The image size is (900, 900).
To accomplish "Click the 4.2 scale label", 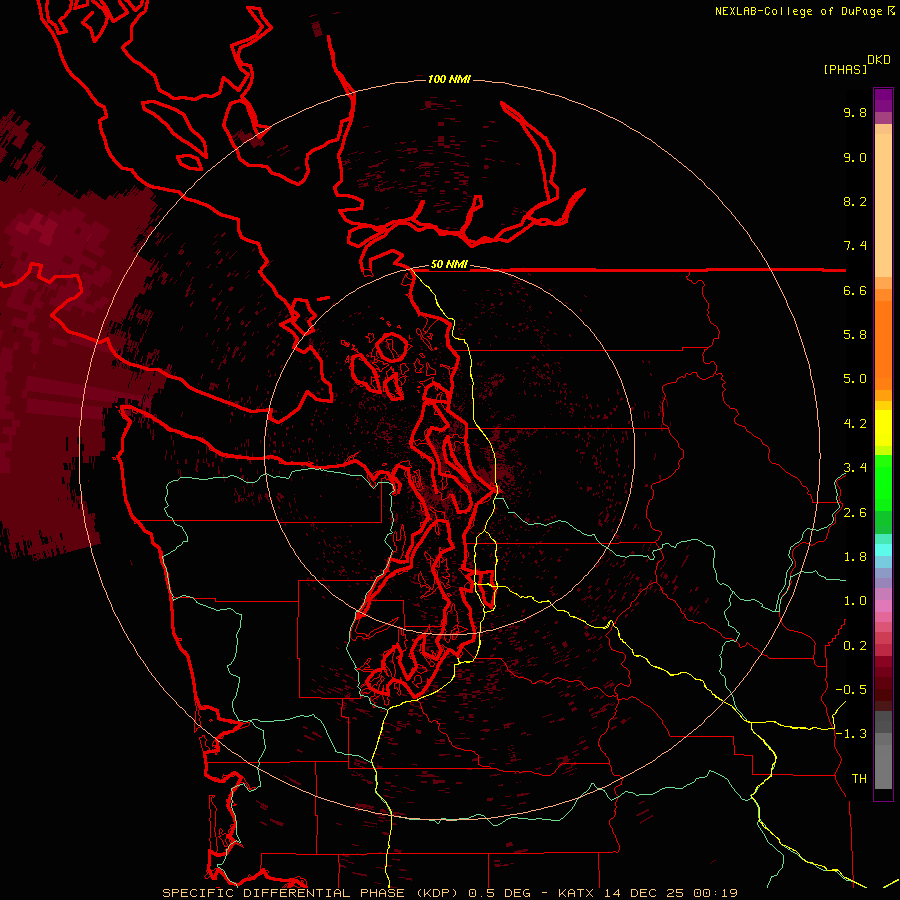I will click(855, 424).
